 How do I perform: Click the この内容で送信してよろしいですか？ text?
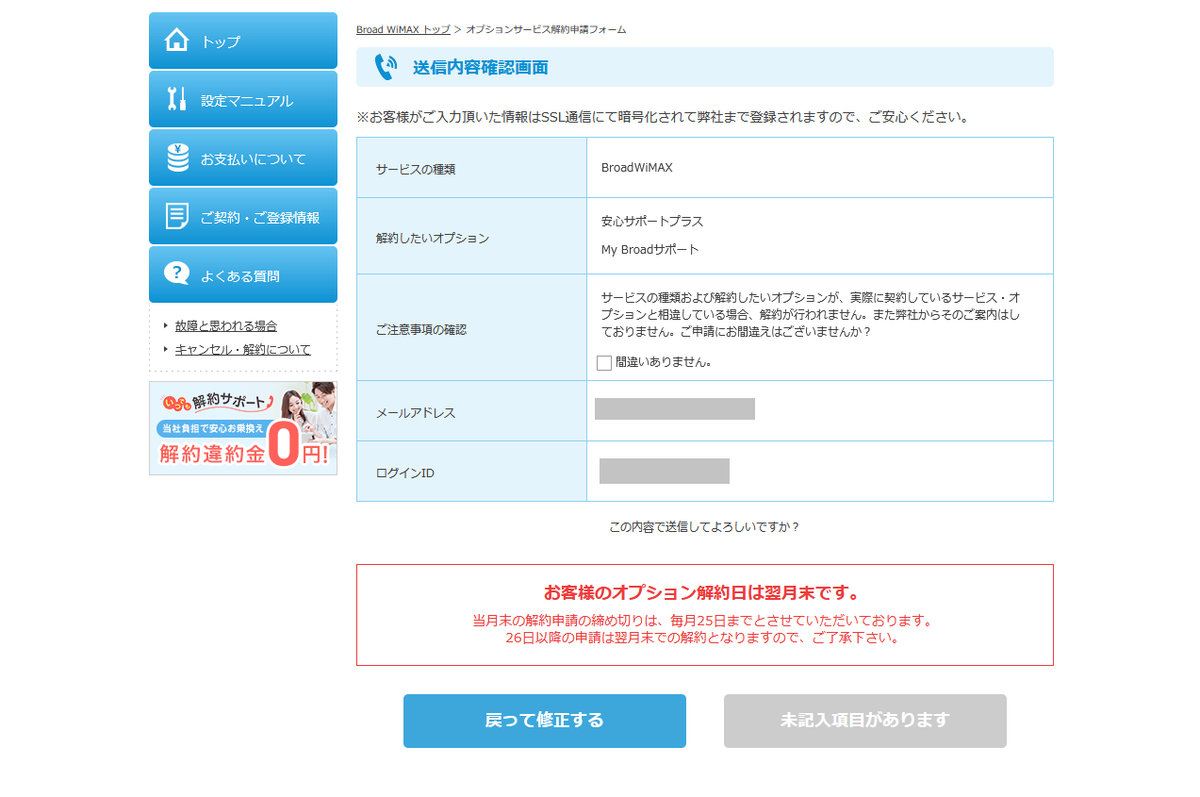point(705,526)
